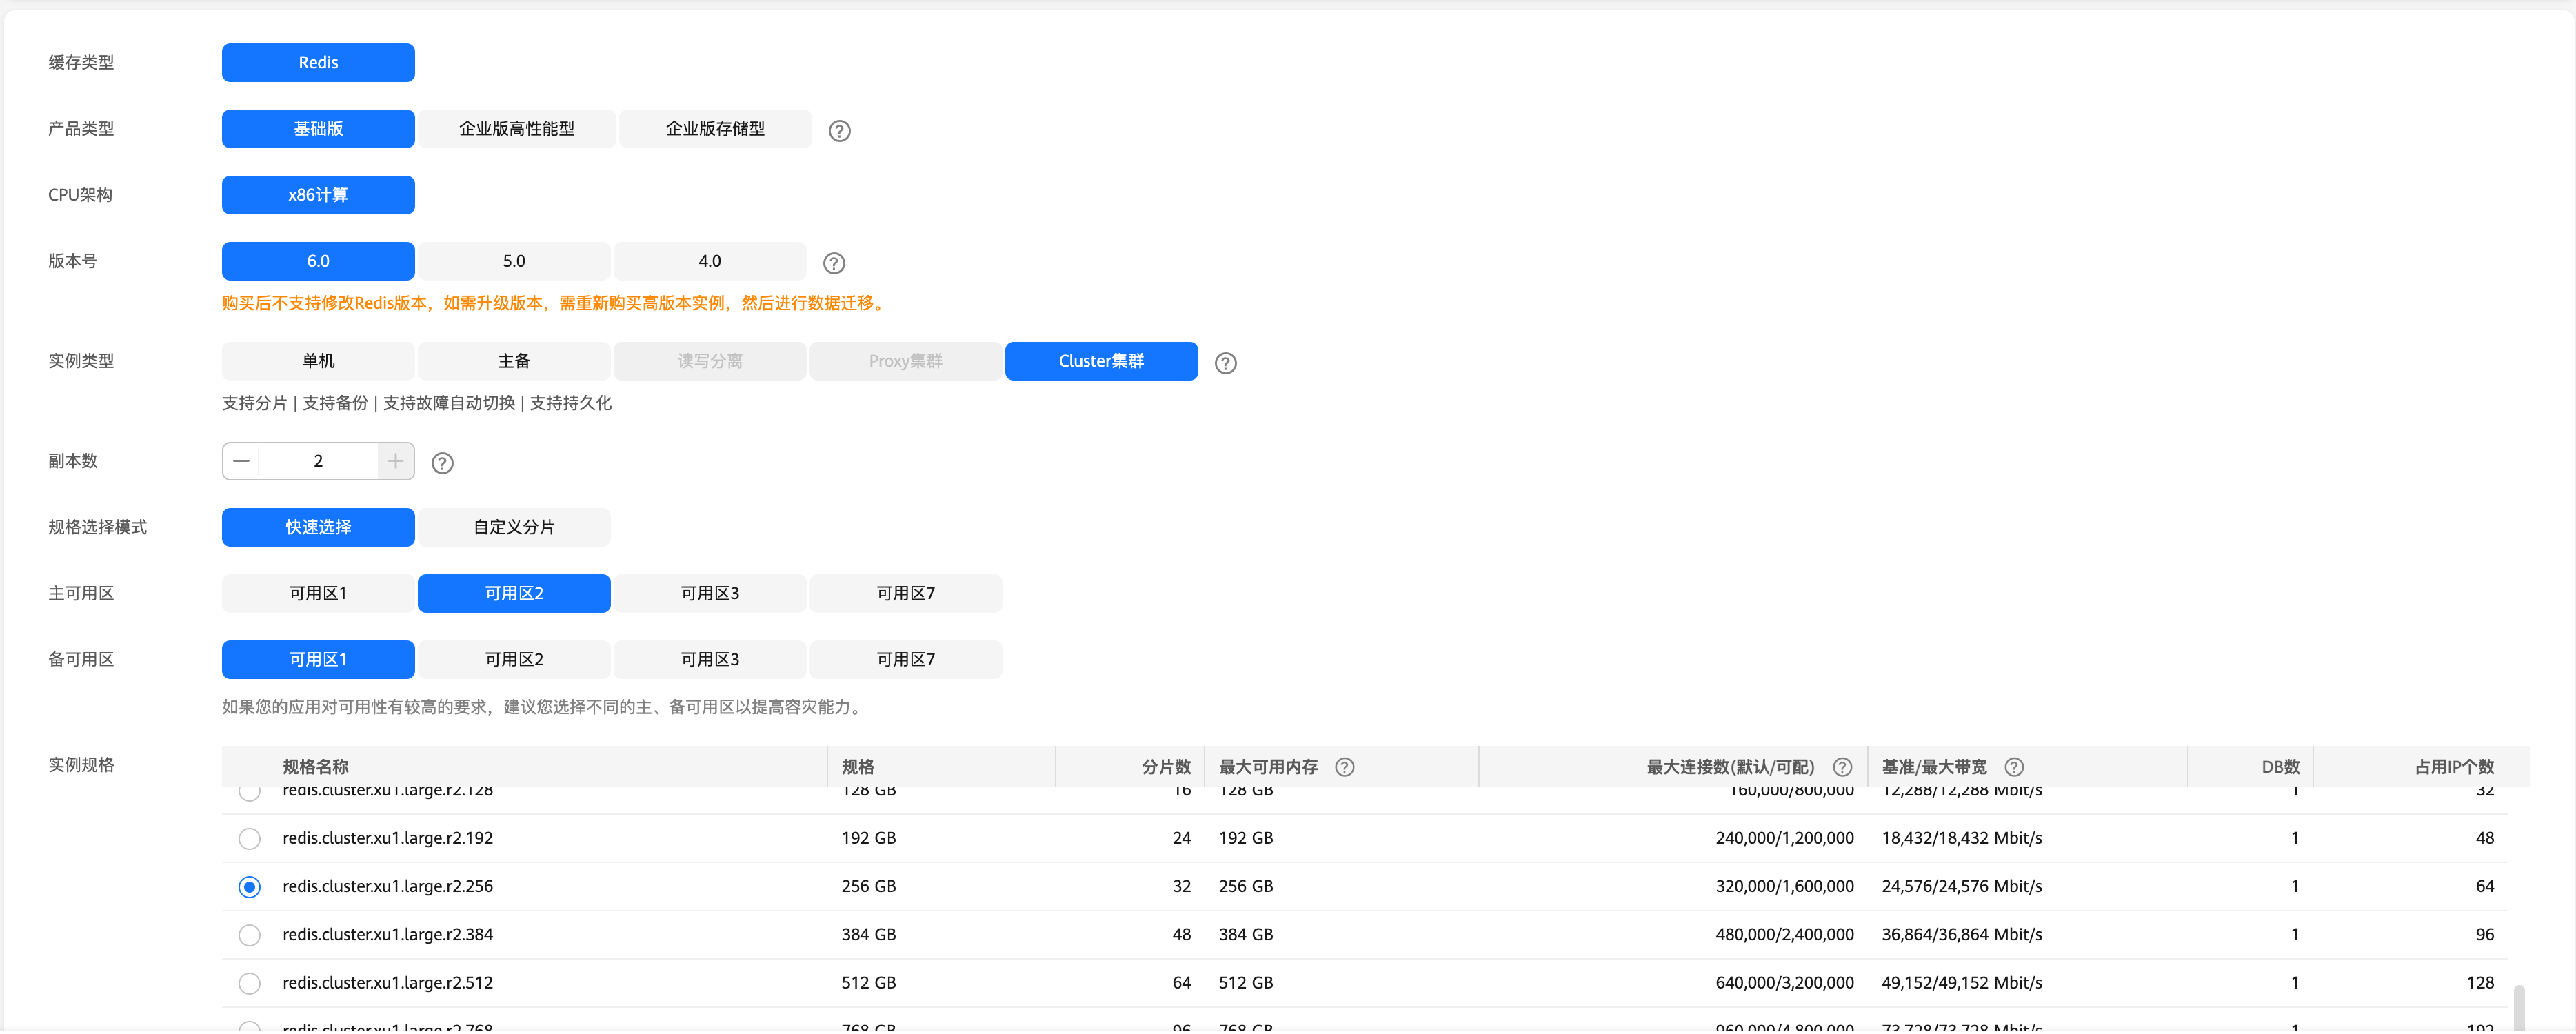Show tooltip for 最大可用内存 column header

coord(1344,767)
